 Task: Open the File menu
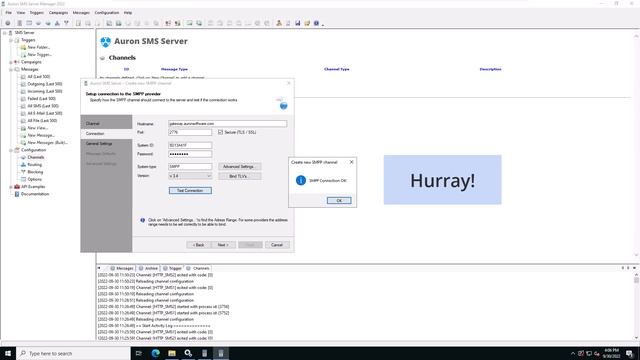(9, 13)
